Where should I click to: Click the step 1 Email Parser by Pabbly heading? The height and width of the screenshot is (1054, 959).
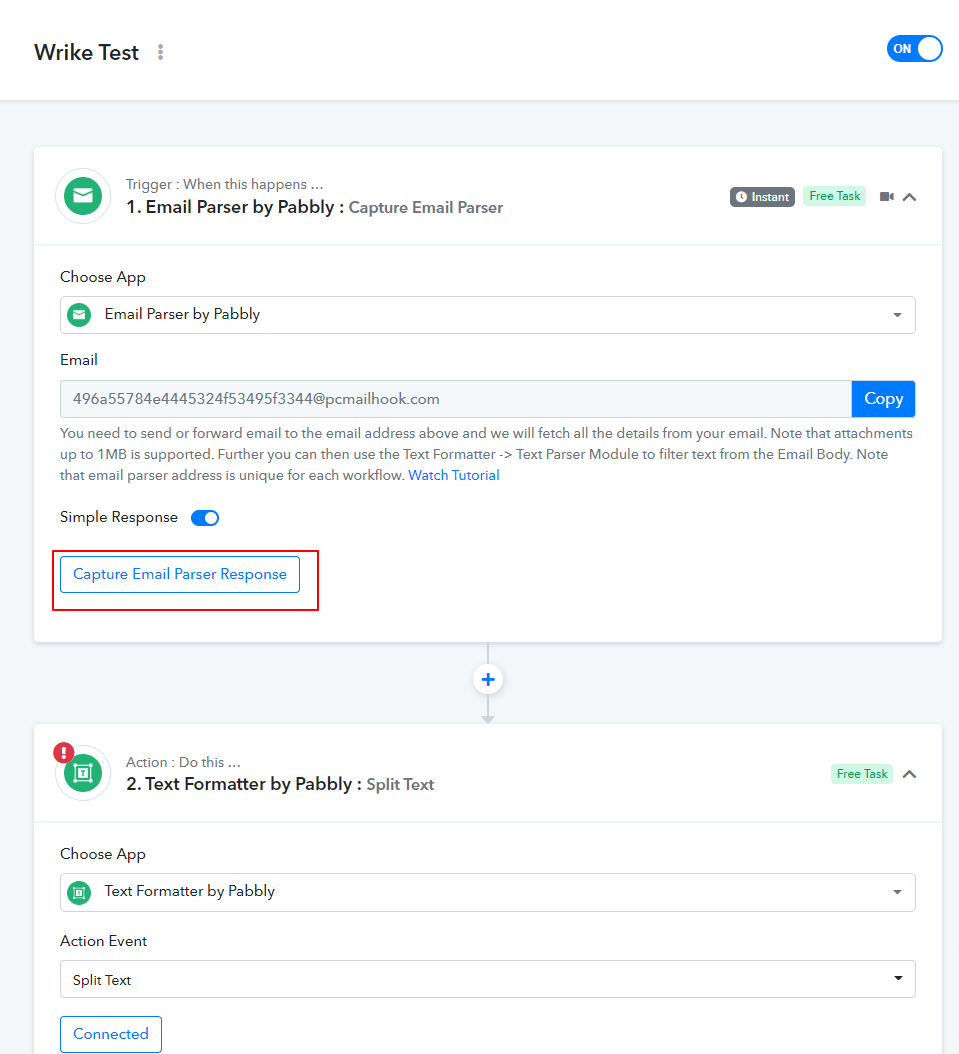tap(315, 207)
